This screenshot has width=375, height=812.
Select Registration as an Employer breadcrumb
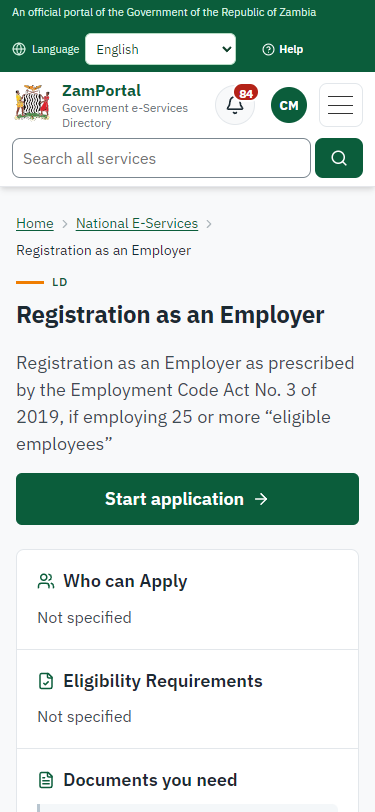[104, 251]
